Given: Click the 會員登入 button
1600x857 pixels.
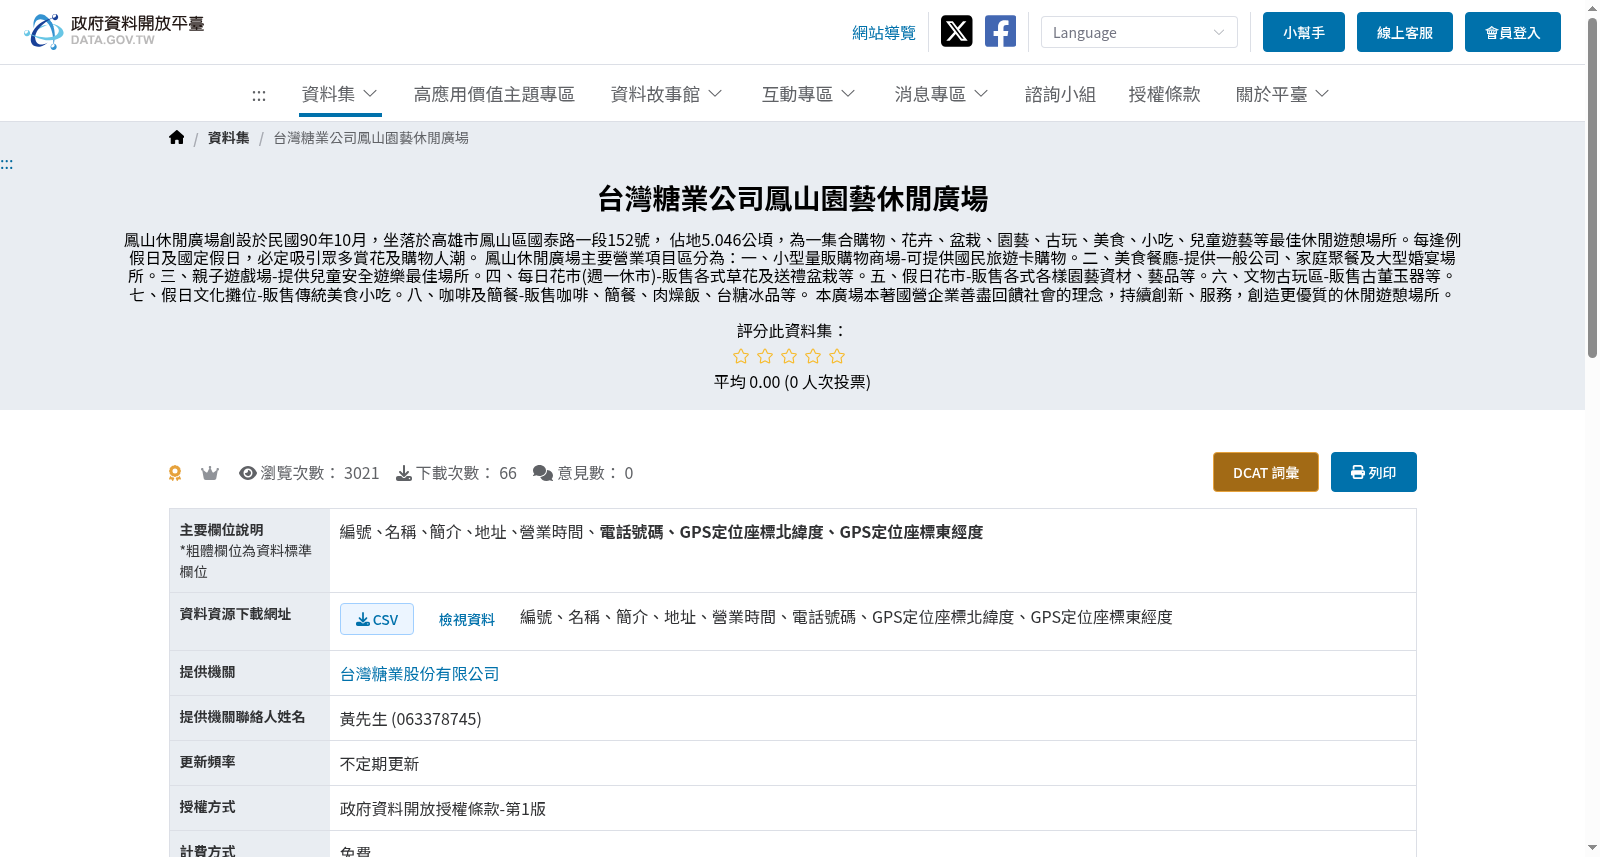Looking at the screenshot, I should tap(1513, 32).
